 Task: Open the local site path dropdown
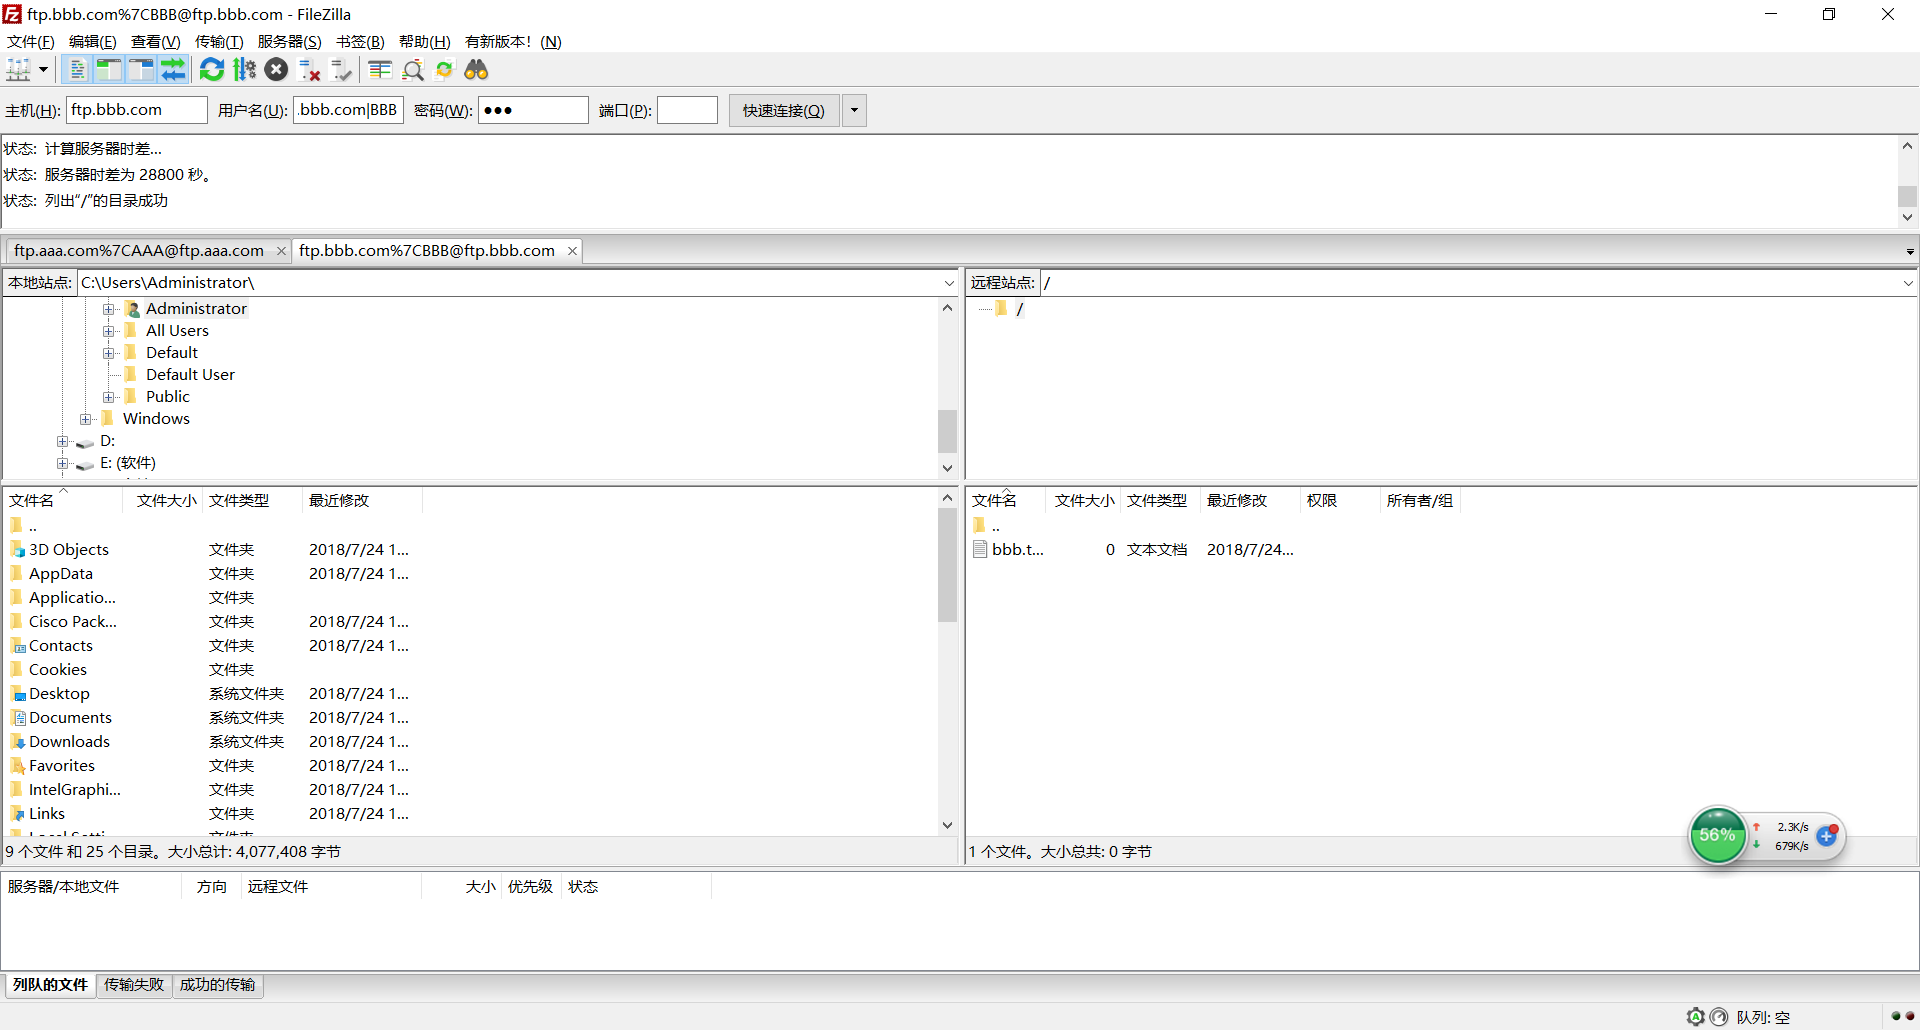pos(949,283)
